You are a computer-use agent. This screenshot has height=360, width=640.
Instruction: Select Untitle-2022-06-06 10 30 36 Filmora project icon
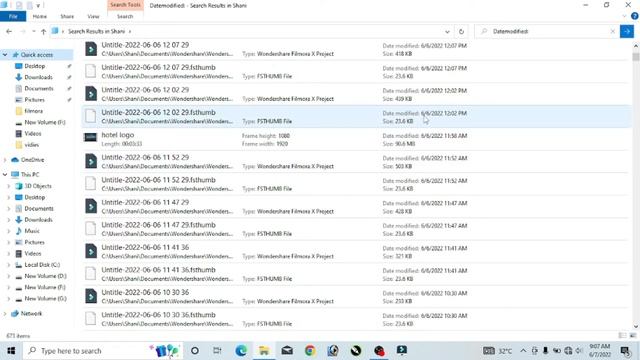click(91, 296)
